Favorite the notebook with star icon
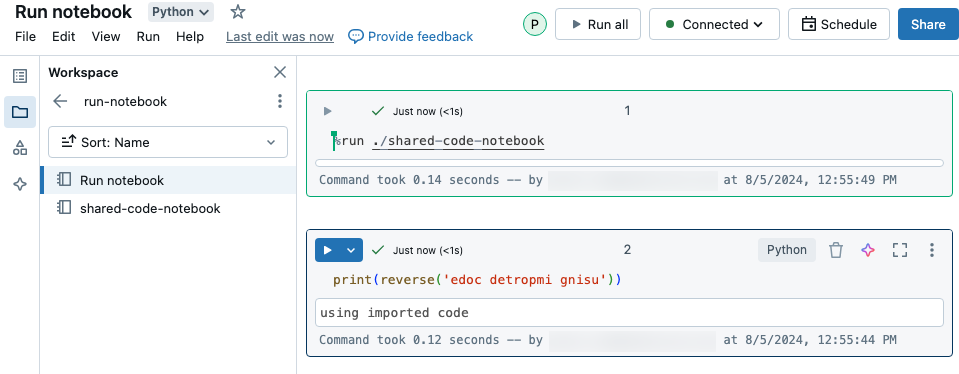 point(238,12)
